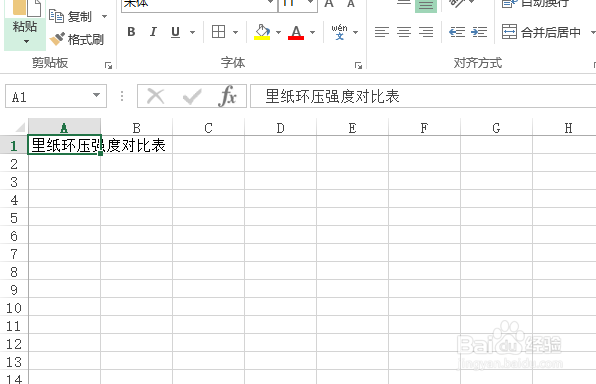596x384 pixels.
Task: Select column B header
Action: (136, 128)
